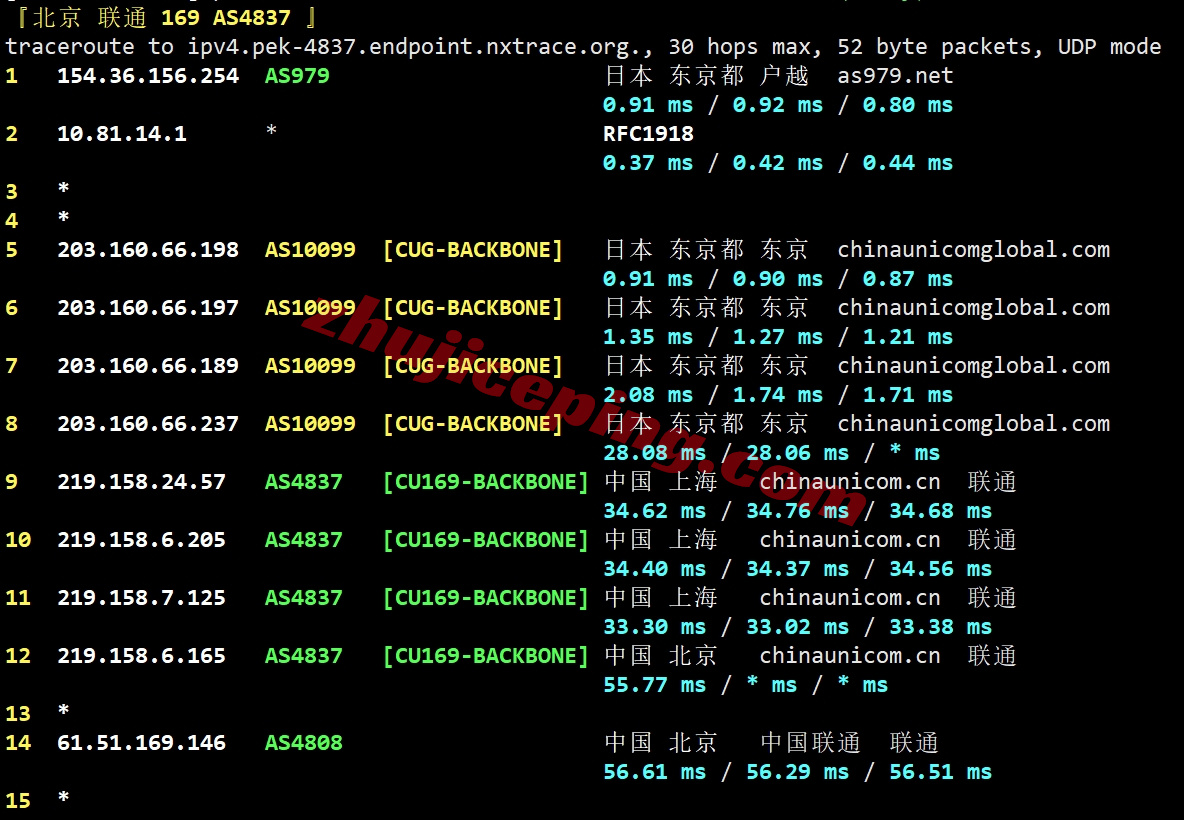Select IP address 219.158.6.165
Viewport: 1184px width, 820px height.
click(x=141, y=655)
